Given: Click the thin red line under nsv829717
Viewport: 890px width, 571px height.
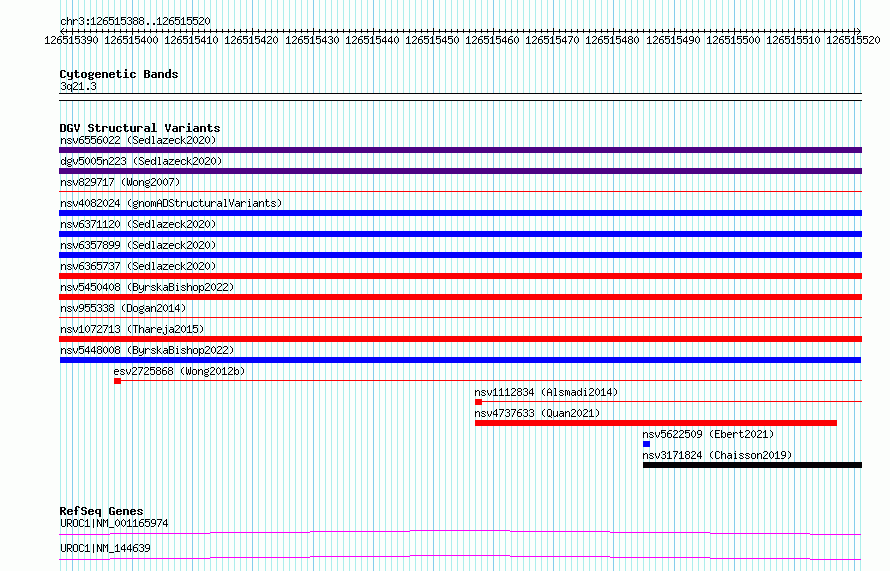Looking at the screenshot, I should pyautogui.click(x=460, y=192).
